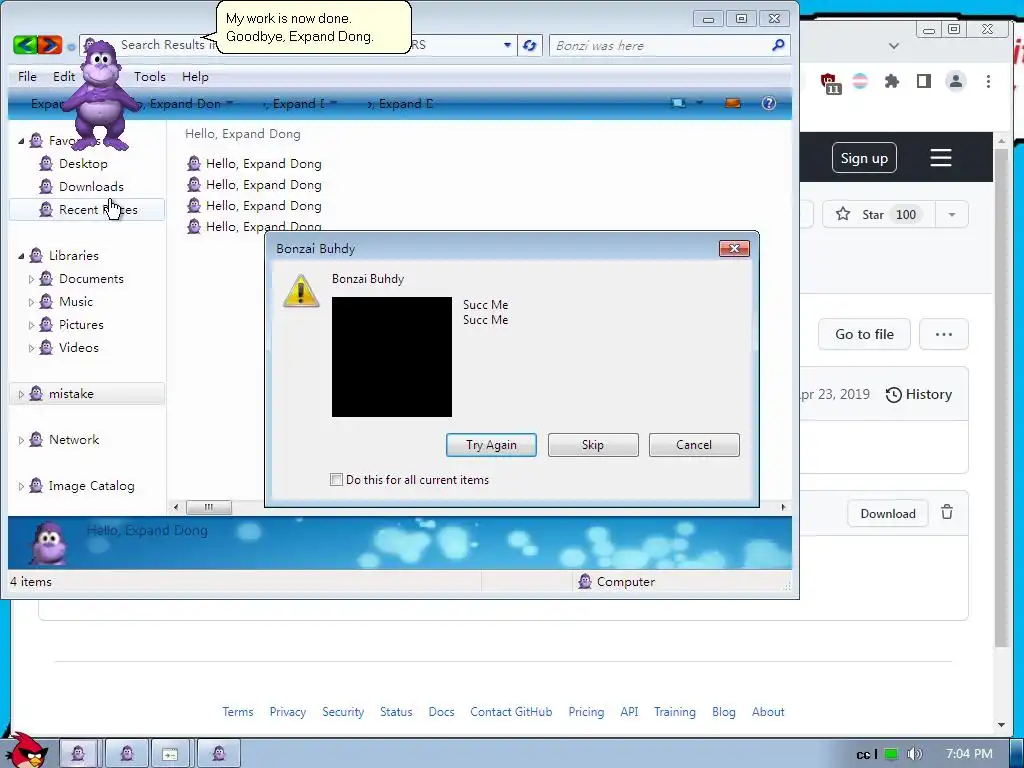Expand the Image Catalog node
This screenshot has height=768, width=1024.
21,486
